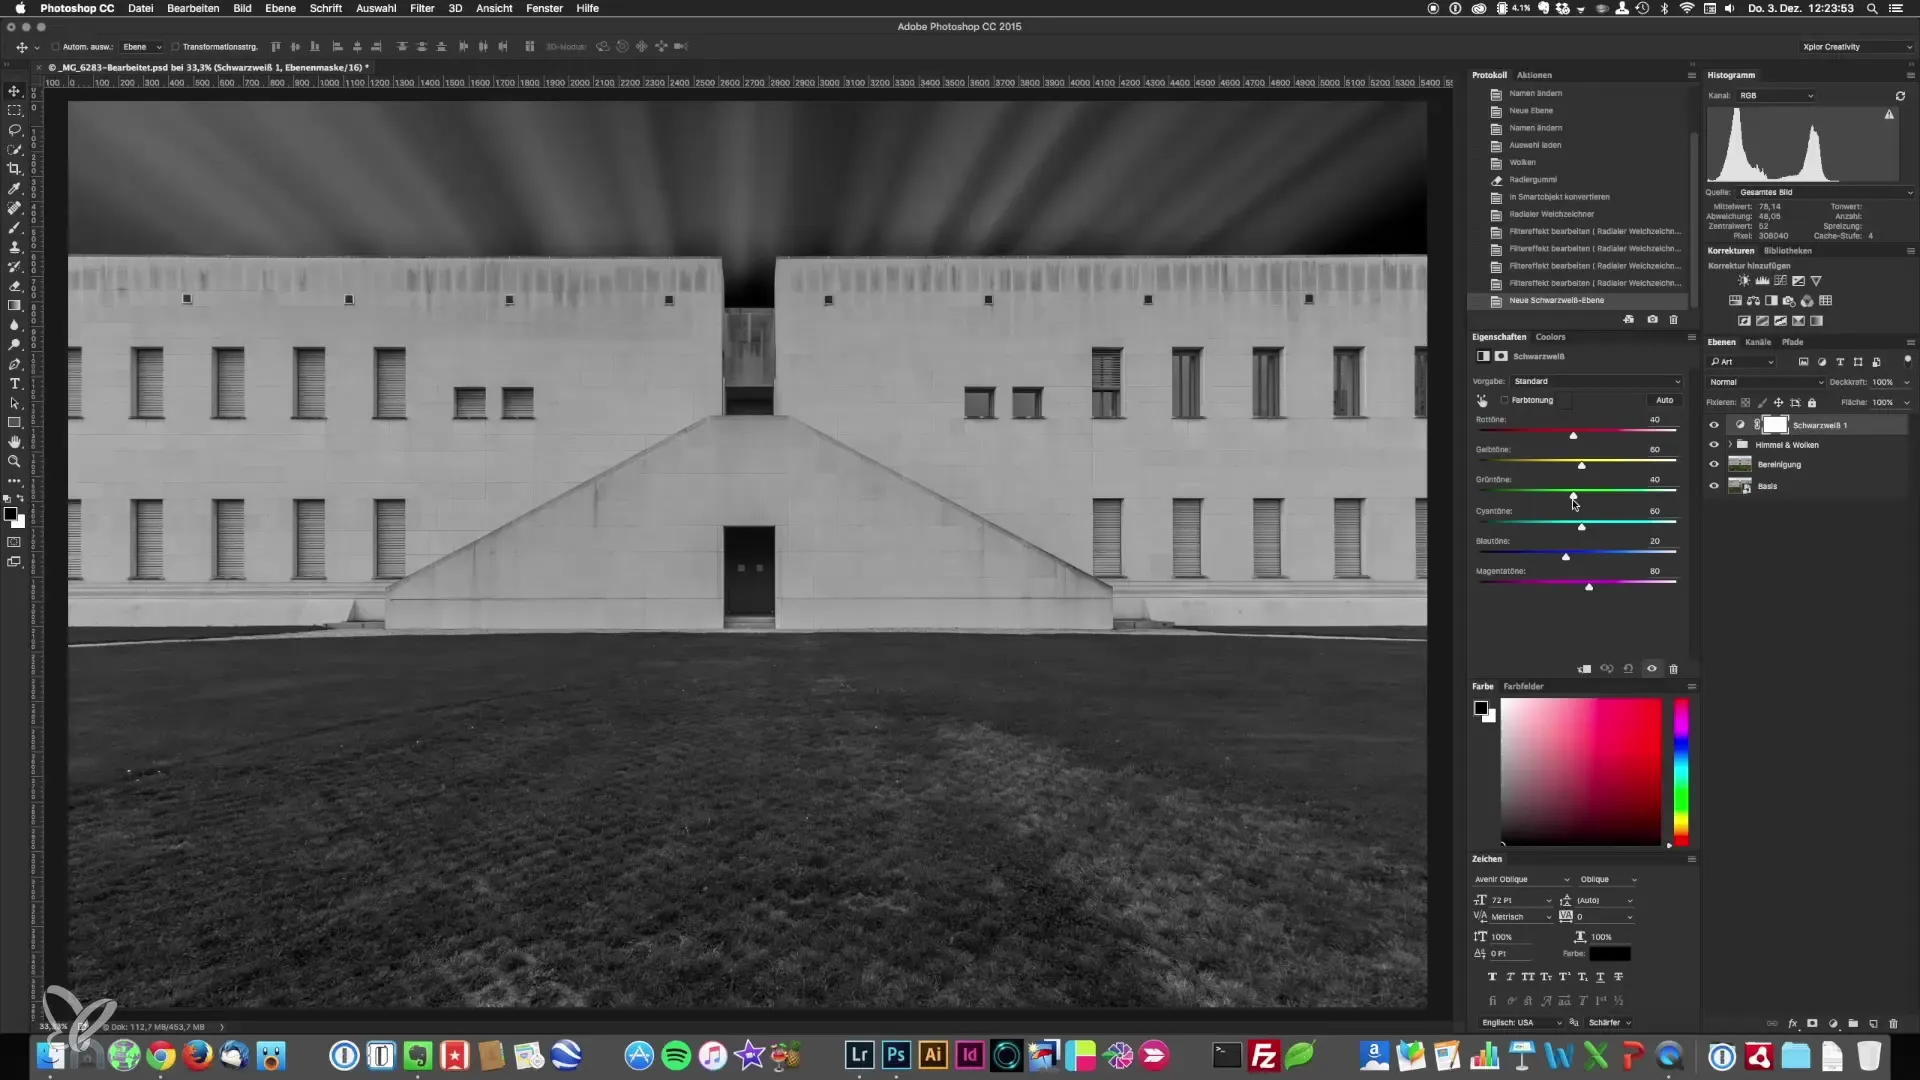
Task: Select the Crop tool
Action: pos(14,169)
